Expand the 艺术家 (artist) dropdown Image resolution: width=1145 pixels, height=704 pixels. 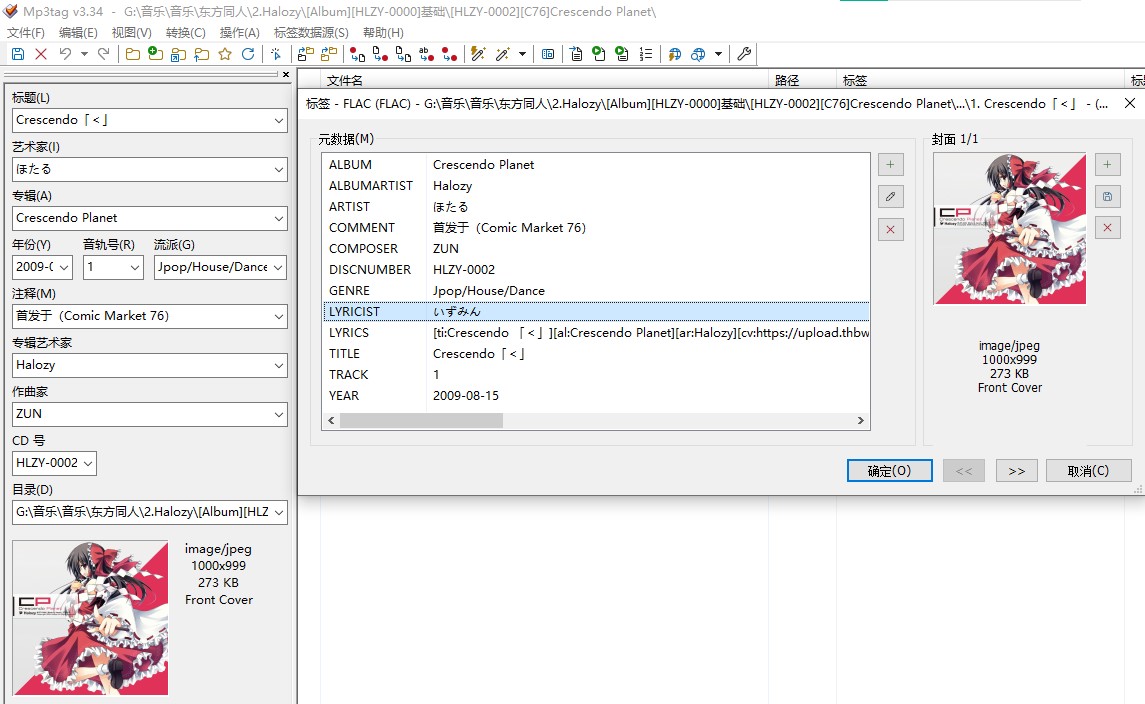278,169
